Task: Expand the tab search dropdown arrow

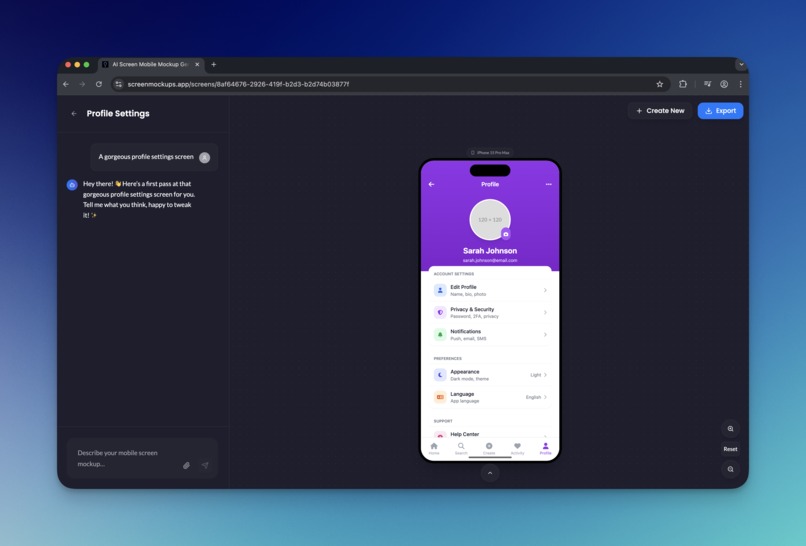Action: [741, 64]
